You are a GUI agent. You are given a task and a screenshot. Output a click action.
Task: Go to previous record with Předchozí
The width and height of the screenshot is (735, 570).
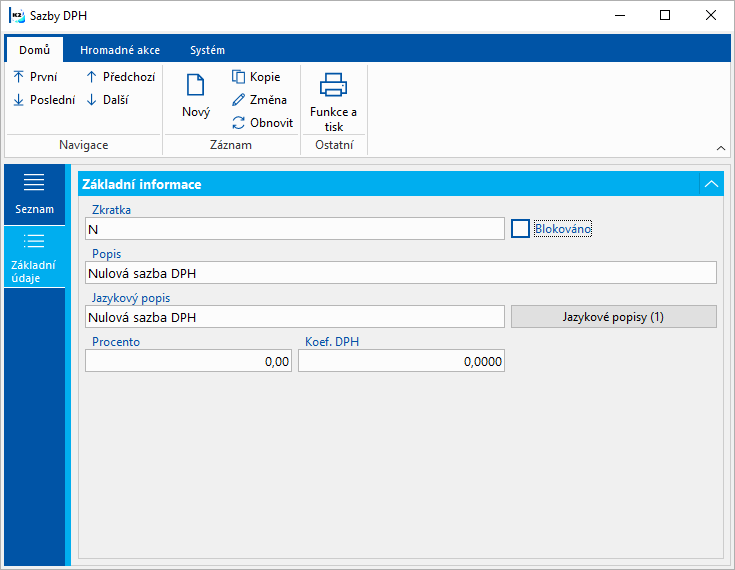[x=120, y=77]
